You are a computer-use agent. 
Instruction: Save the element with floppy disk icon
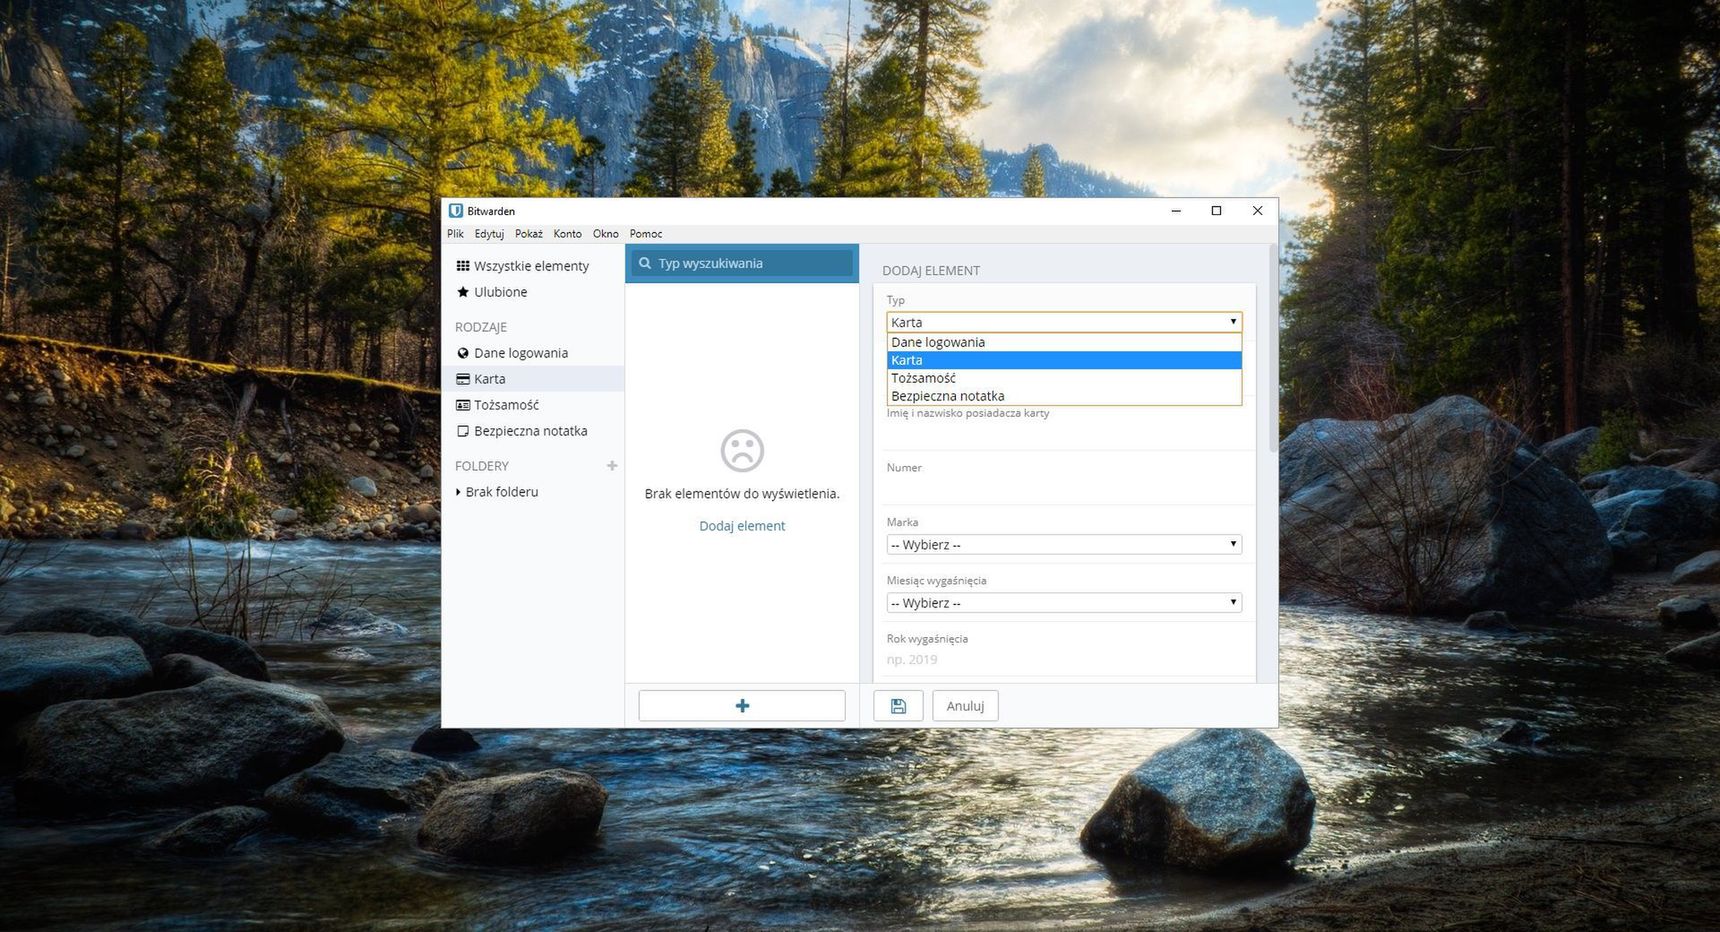898,706
